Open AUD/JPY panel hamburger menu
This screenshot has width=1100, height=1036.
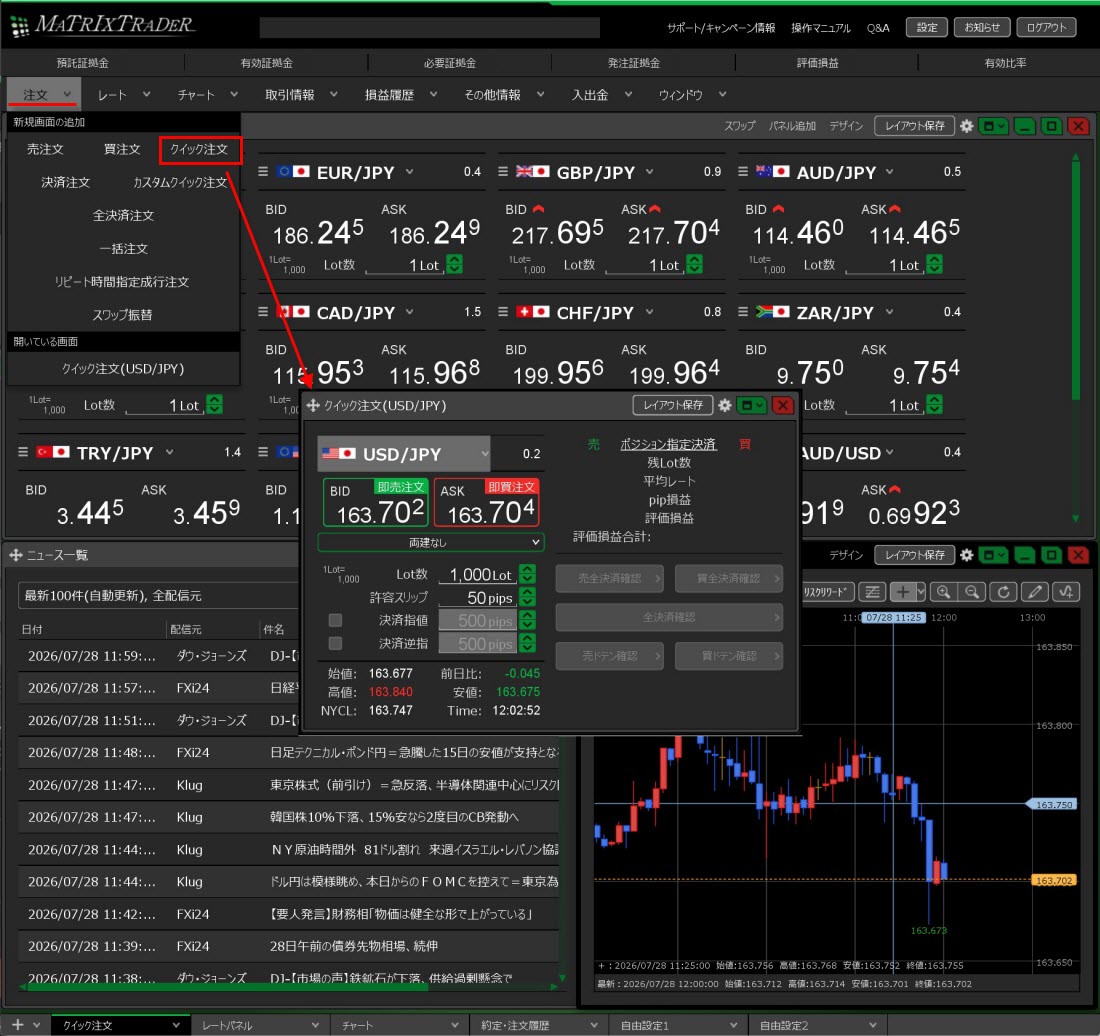tap(743, 172)
